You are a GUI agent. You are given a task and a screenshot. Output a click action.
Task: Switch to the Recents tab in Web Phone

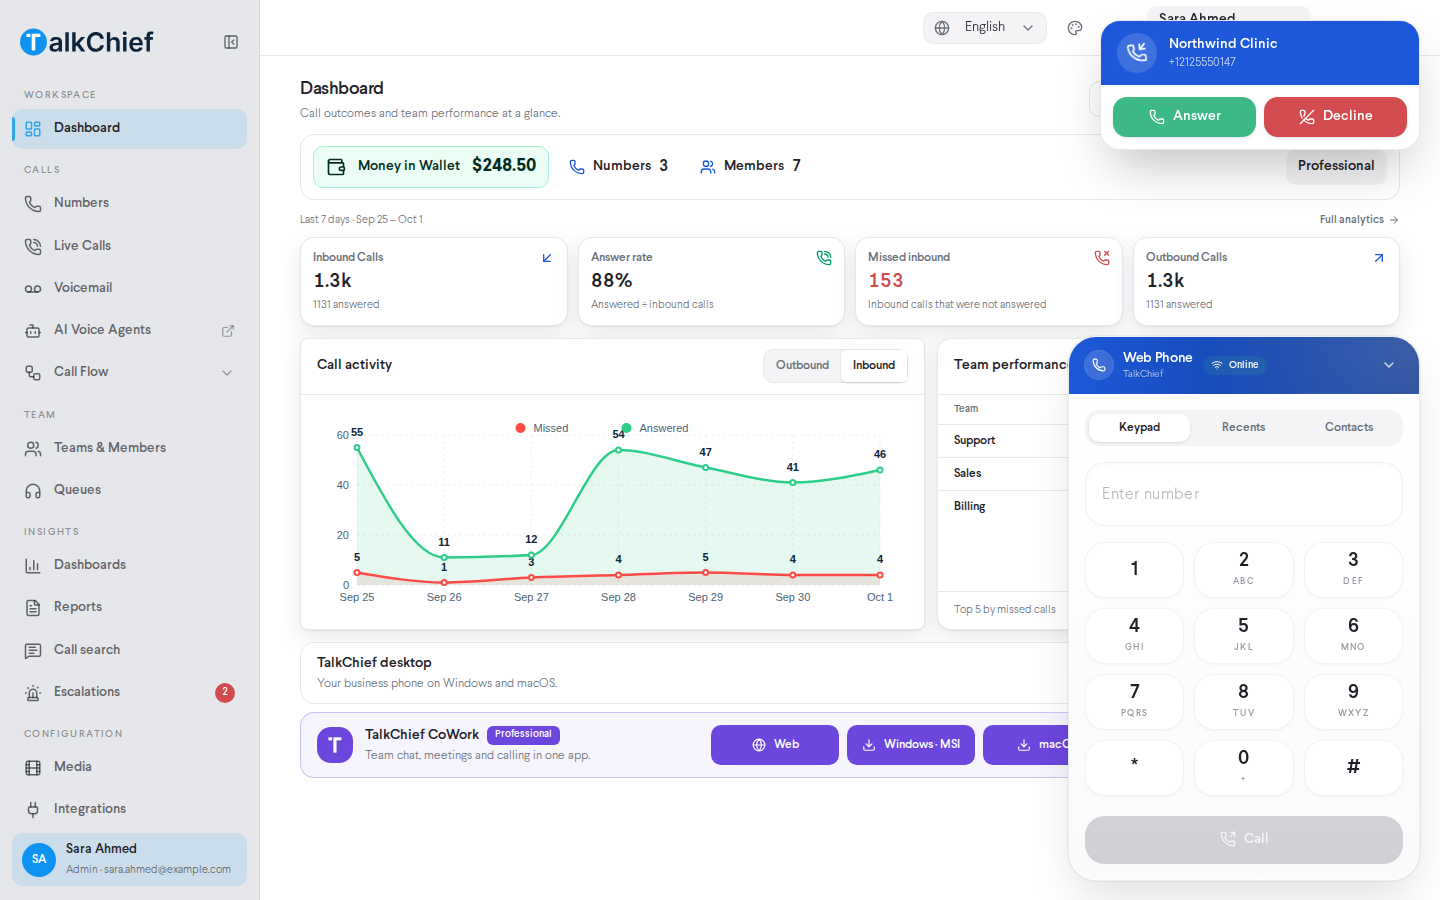click(1243, 428)
